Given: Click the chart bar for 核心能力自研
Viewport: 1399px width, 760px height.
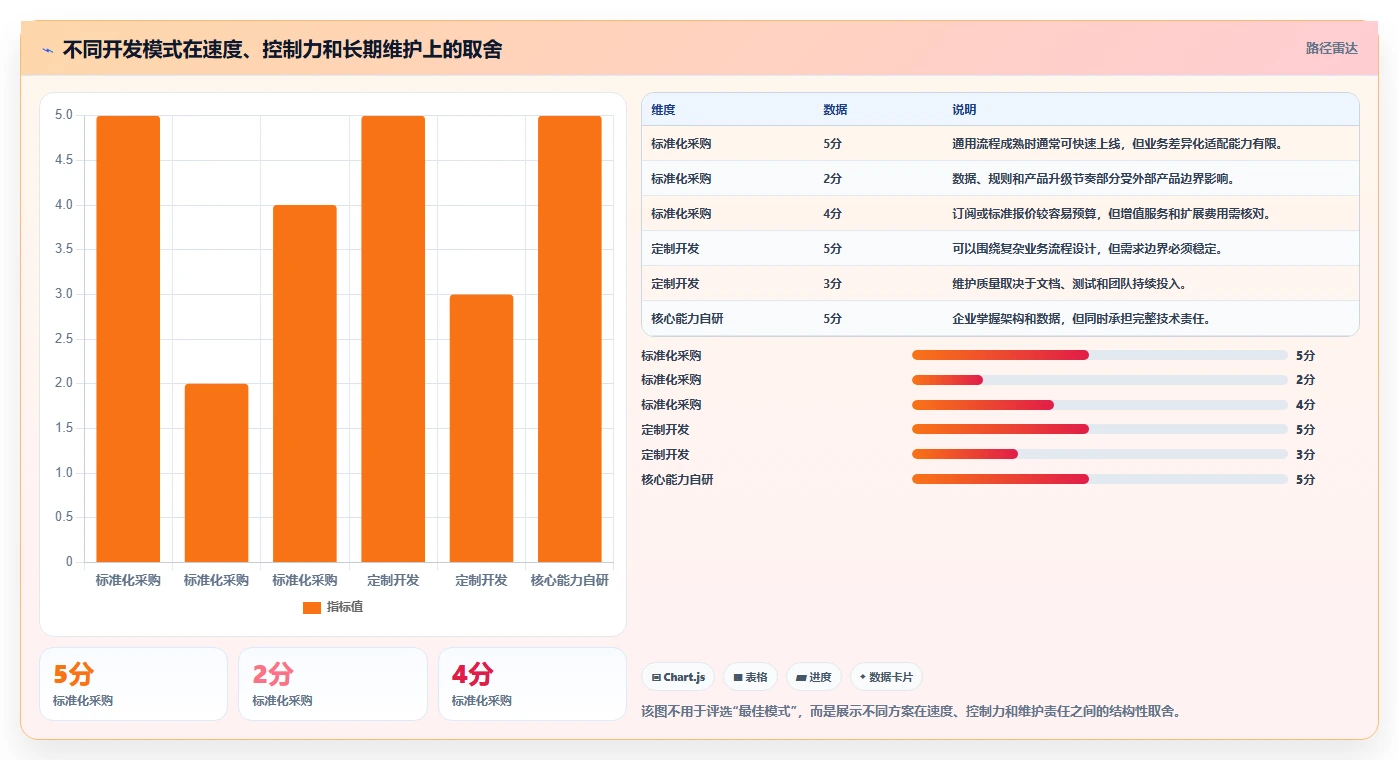Looking at the screenshot, I should (x=569, y=339).
